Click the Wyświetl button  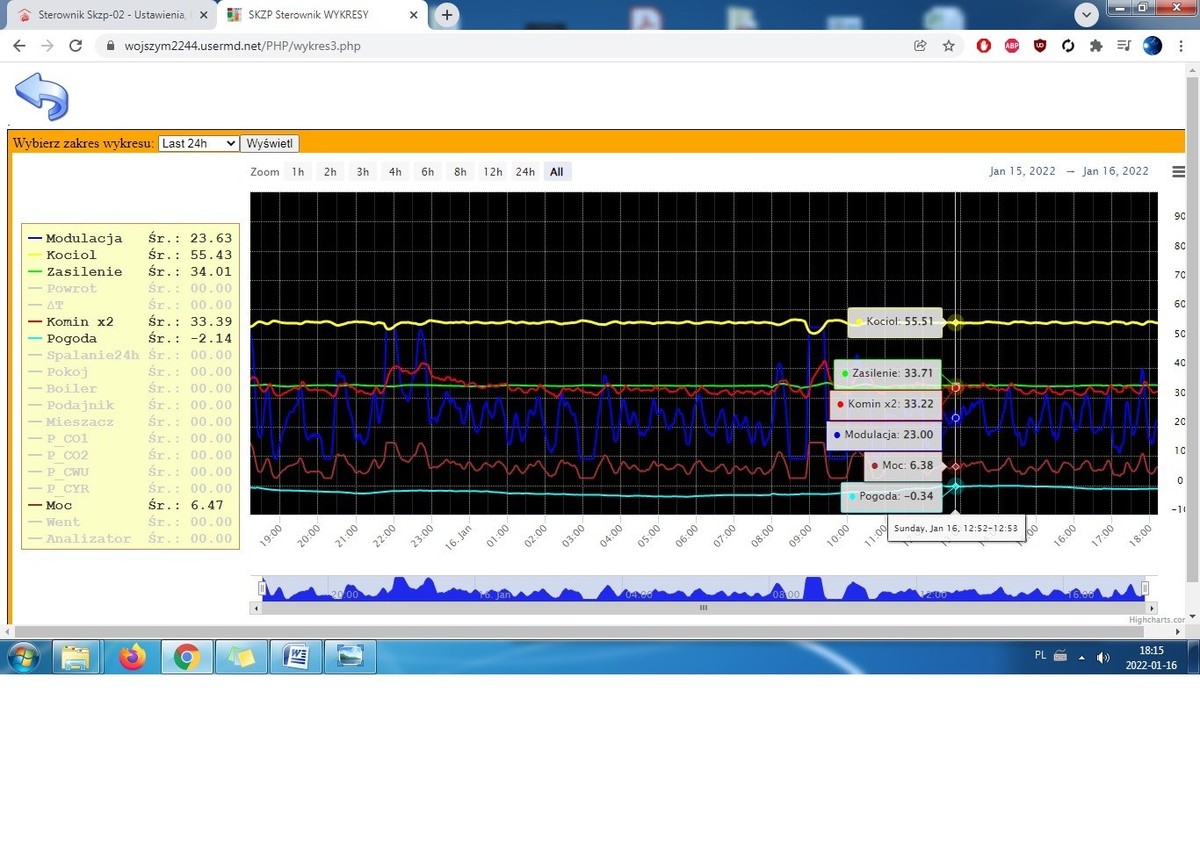(x=270, y=144)
